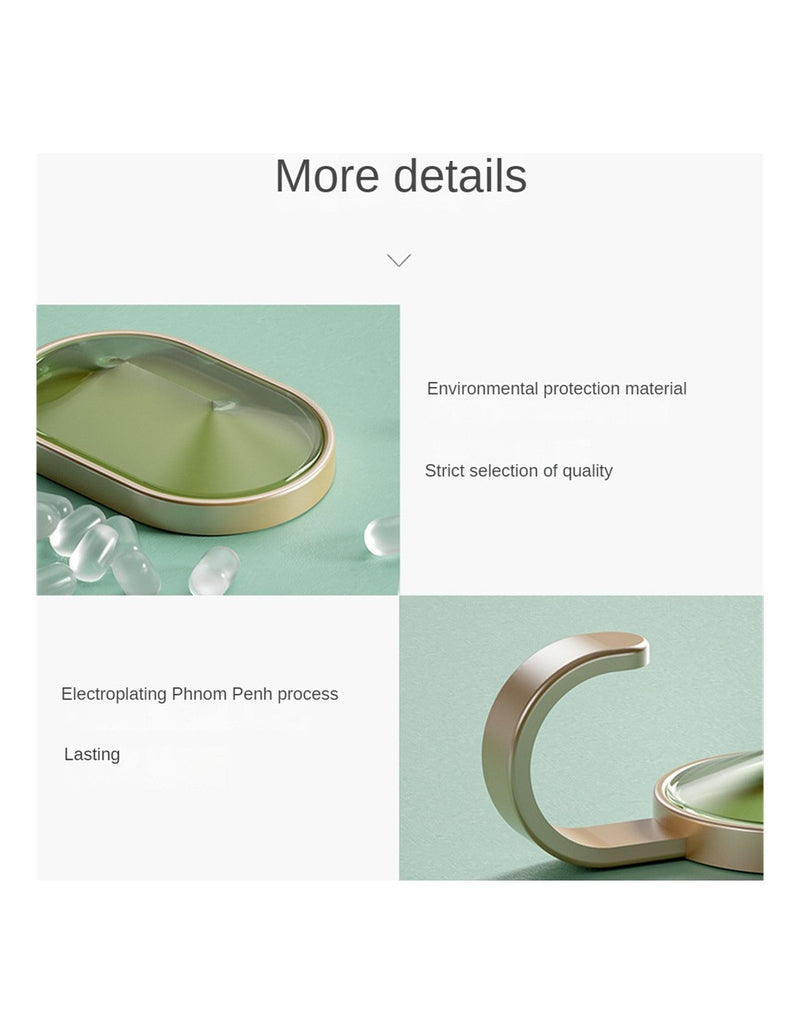The image size is (800, 1034).
Task: Click the More details heading
Action: 400,176
